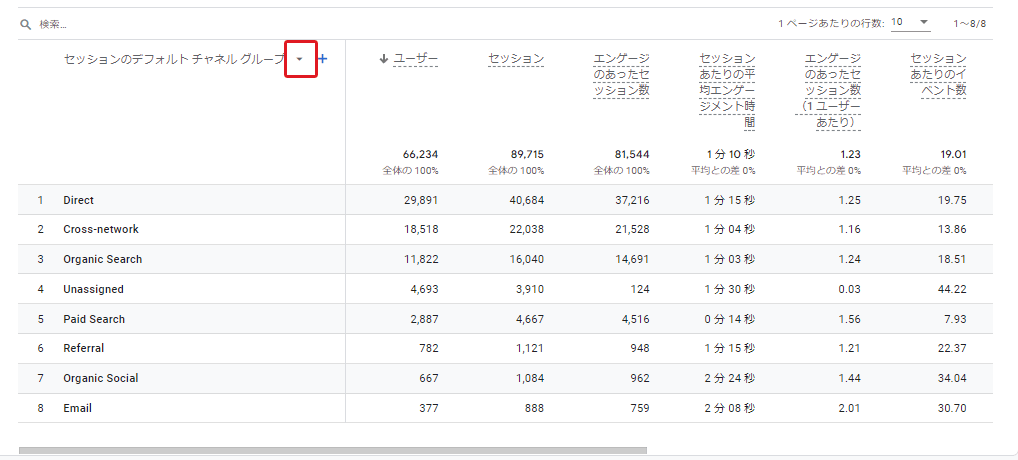Sort by エンゲージのあったセッション数(1ユーザーあたり) header
The height and width of the screenshot is (460, 1018).
(x=828, y=90)
